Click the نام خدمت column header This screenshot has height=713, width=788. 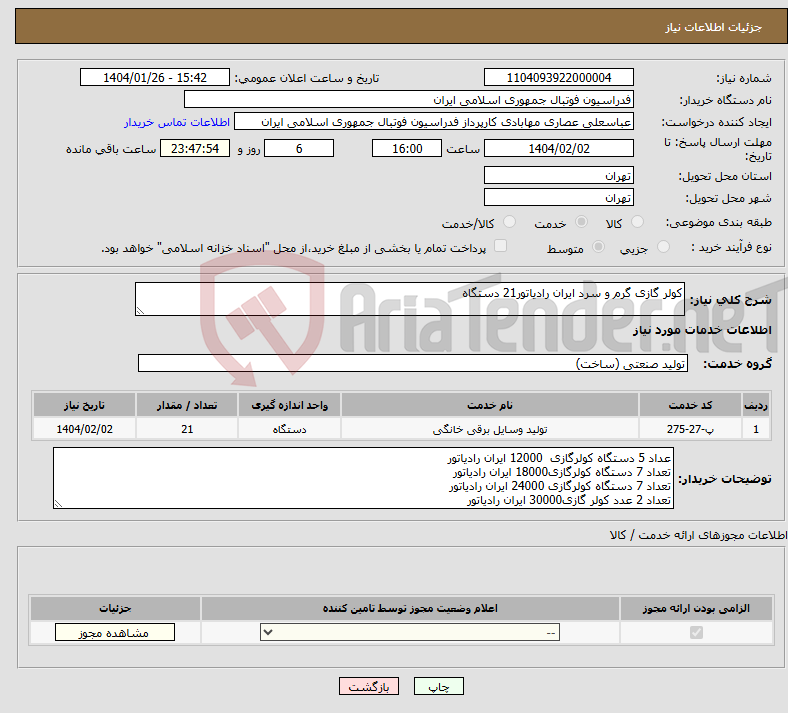489,405
